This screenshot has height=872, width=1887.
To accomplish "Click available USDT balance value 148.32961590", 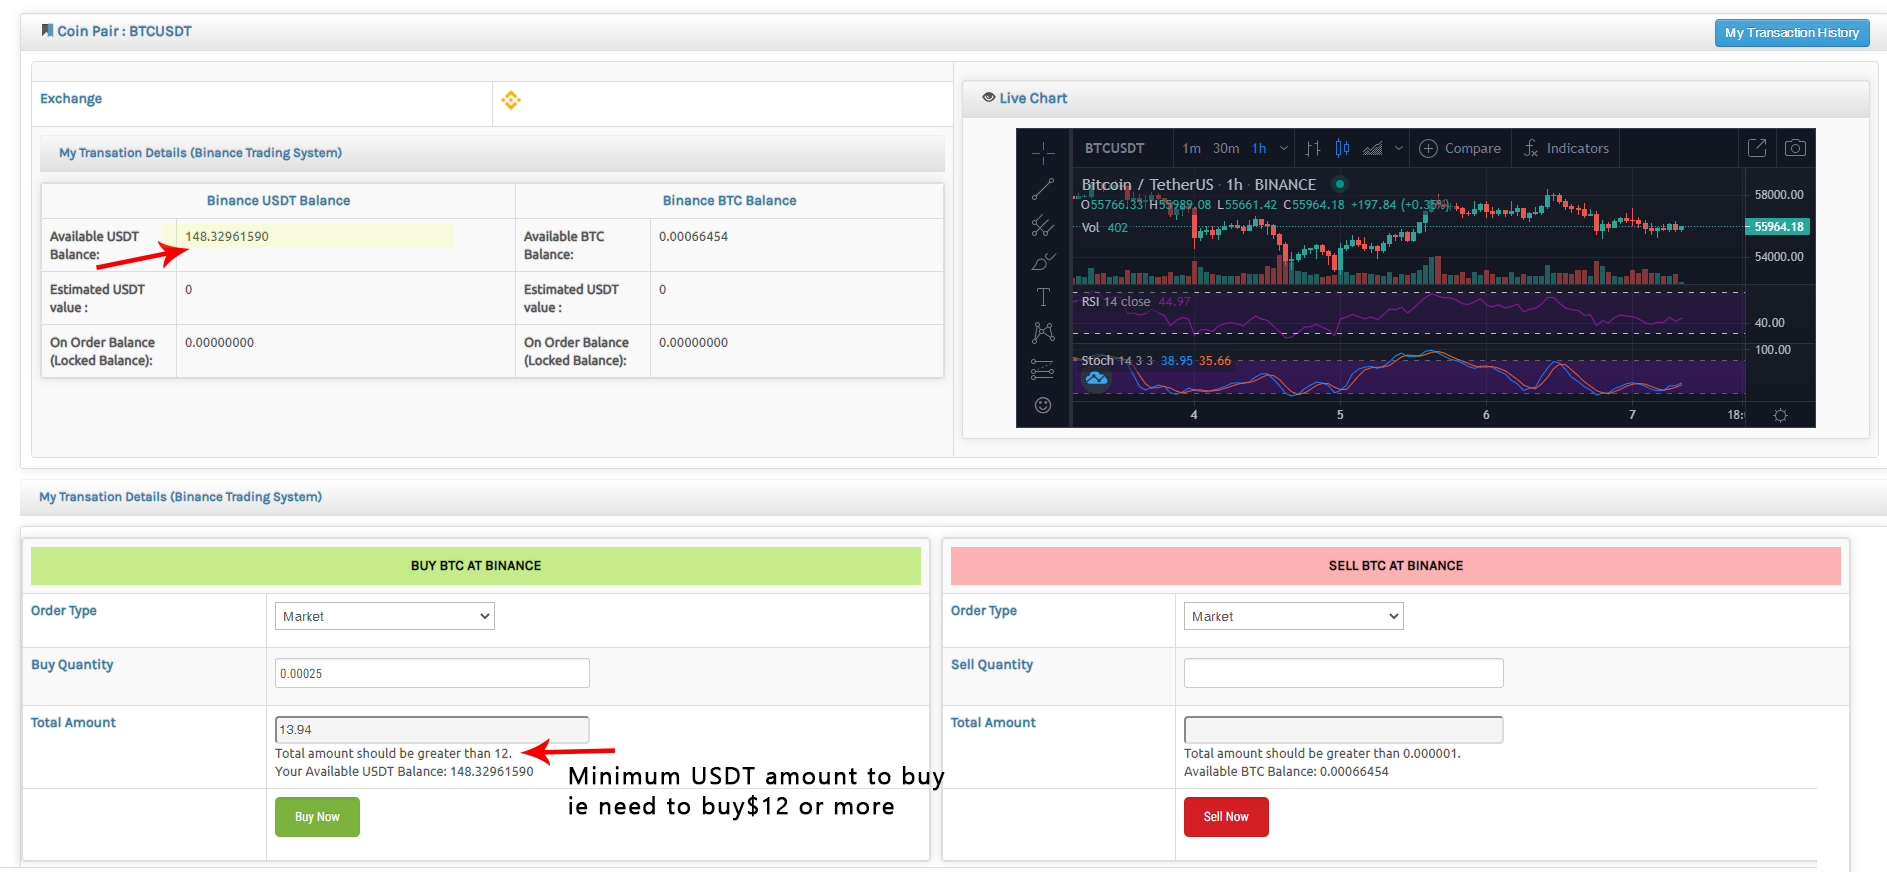I will (x=227, y=237).
